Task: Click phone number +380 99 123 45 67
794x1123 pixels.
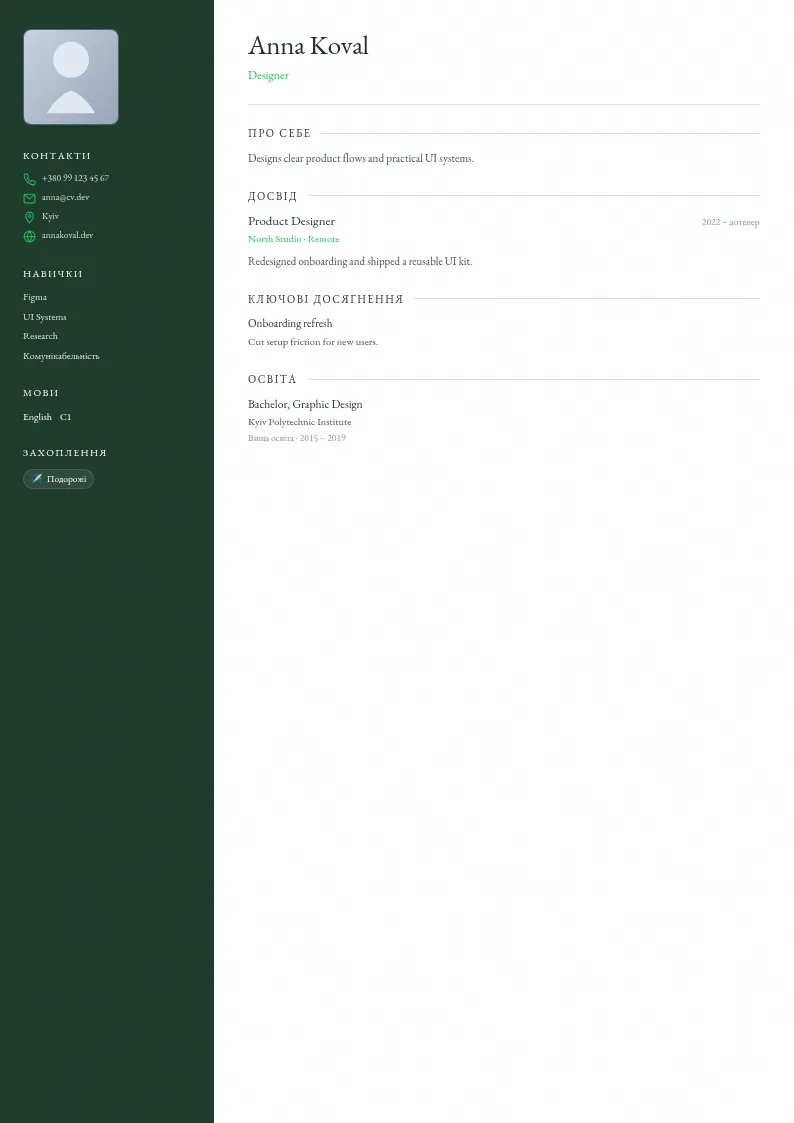Action: coord(75,178)
